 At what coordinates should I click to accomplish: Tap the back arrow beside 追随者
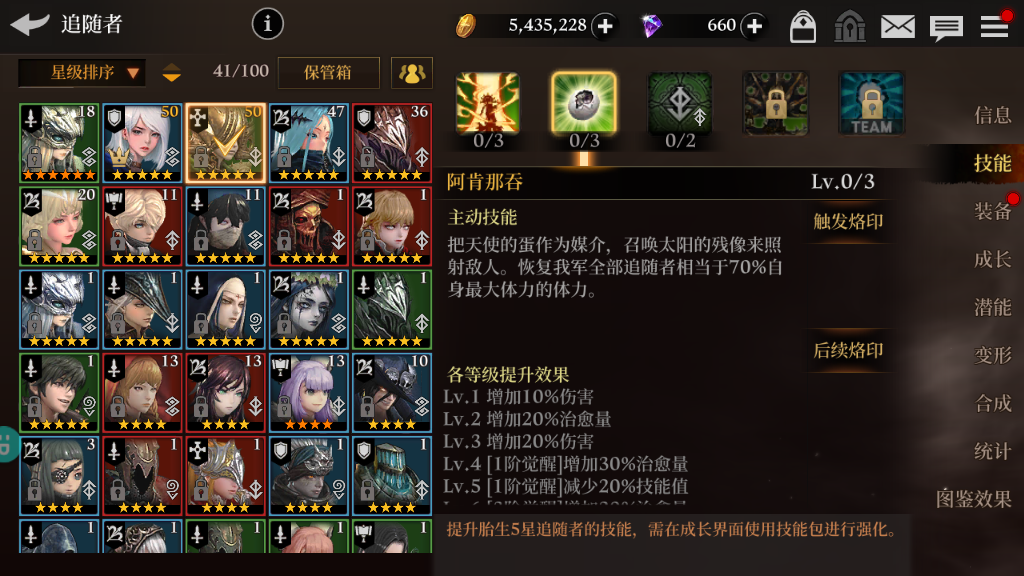30,24
